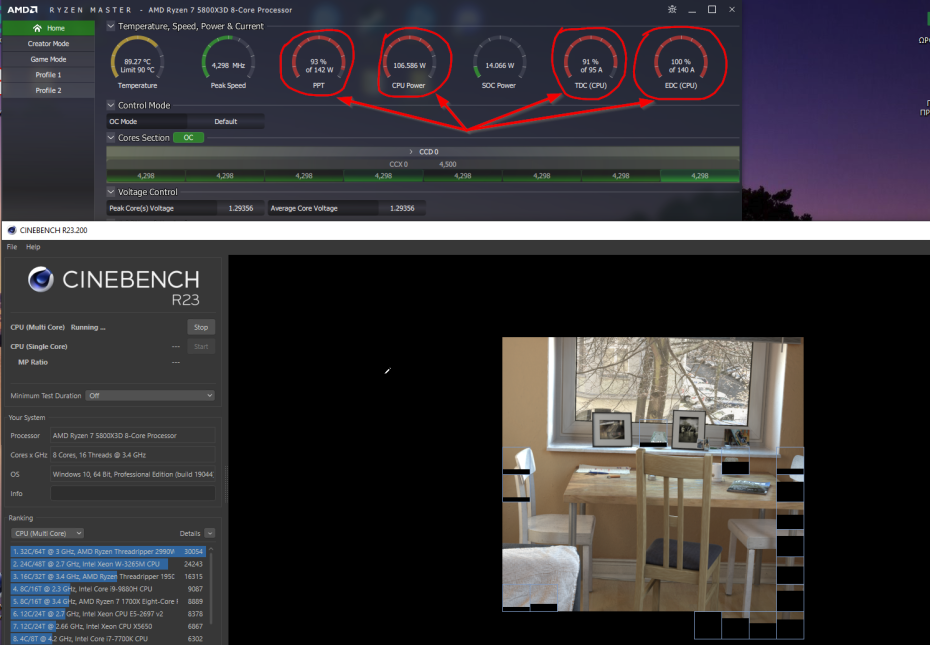The width and height of the screenshot is (930, 645).
Task: Select the Core i7-7700K ranking row
Action: coord(108,638)
